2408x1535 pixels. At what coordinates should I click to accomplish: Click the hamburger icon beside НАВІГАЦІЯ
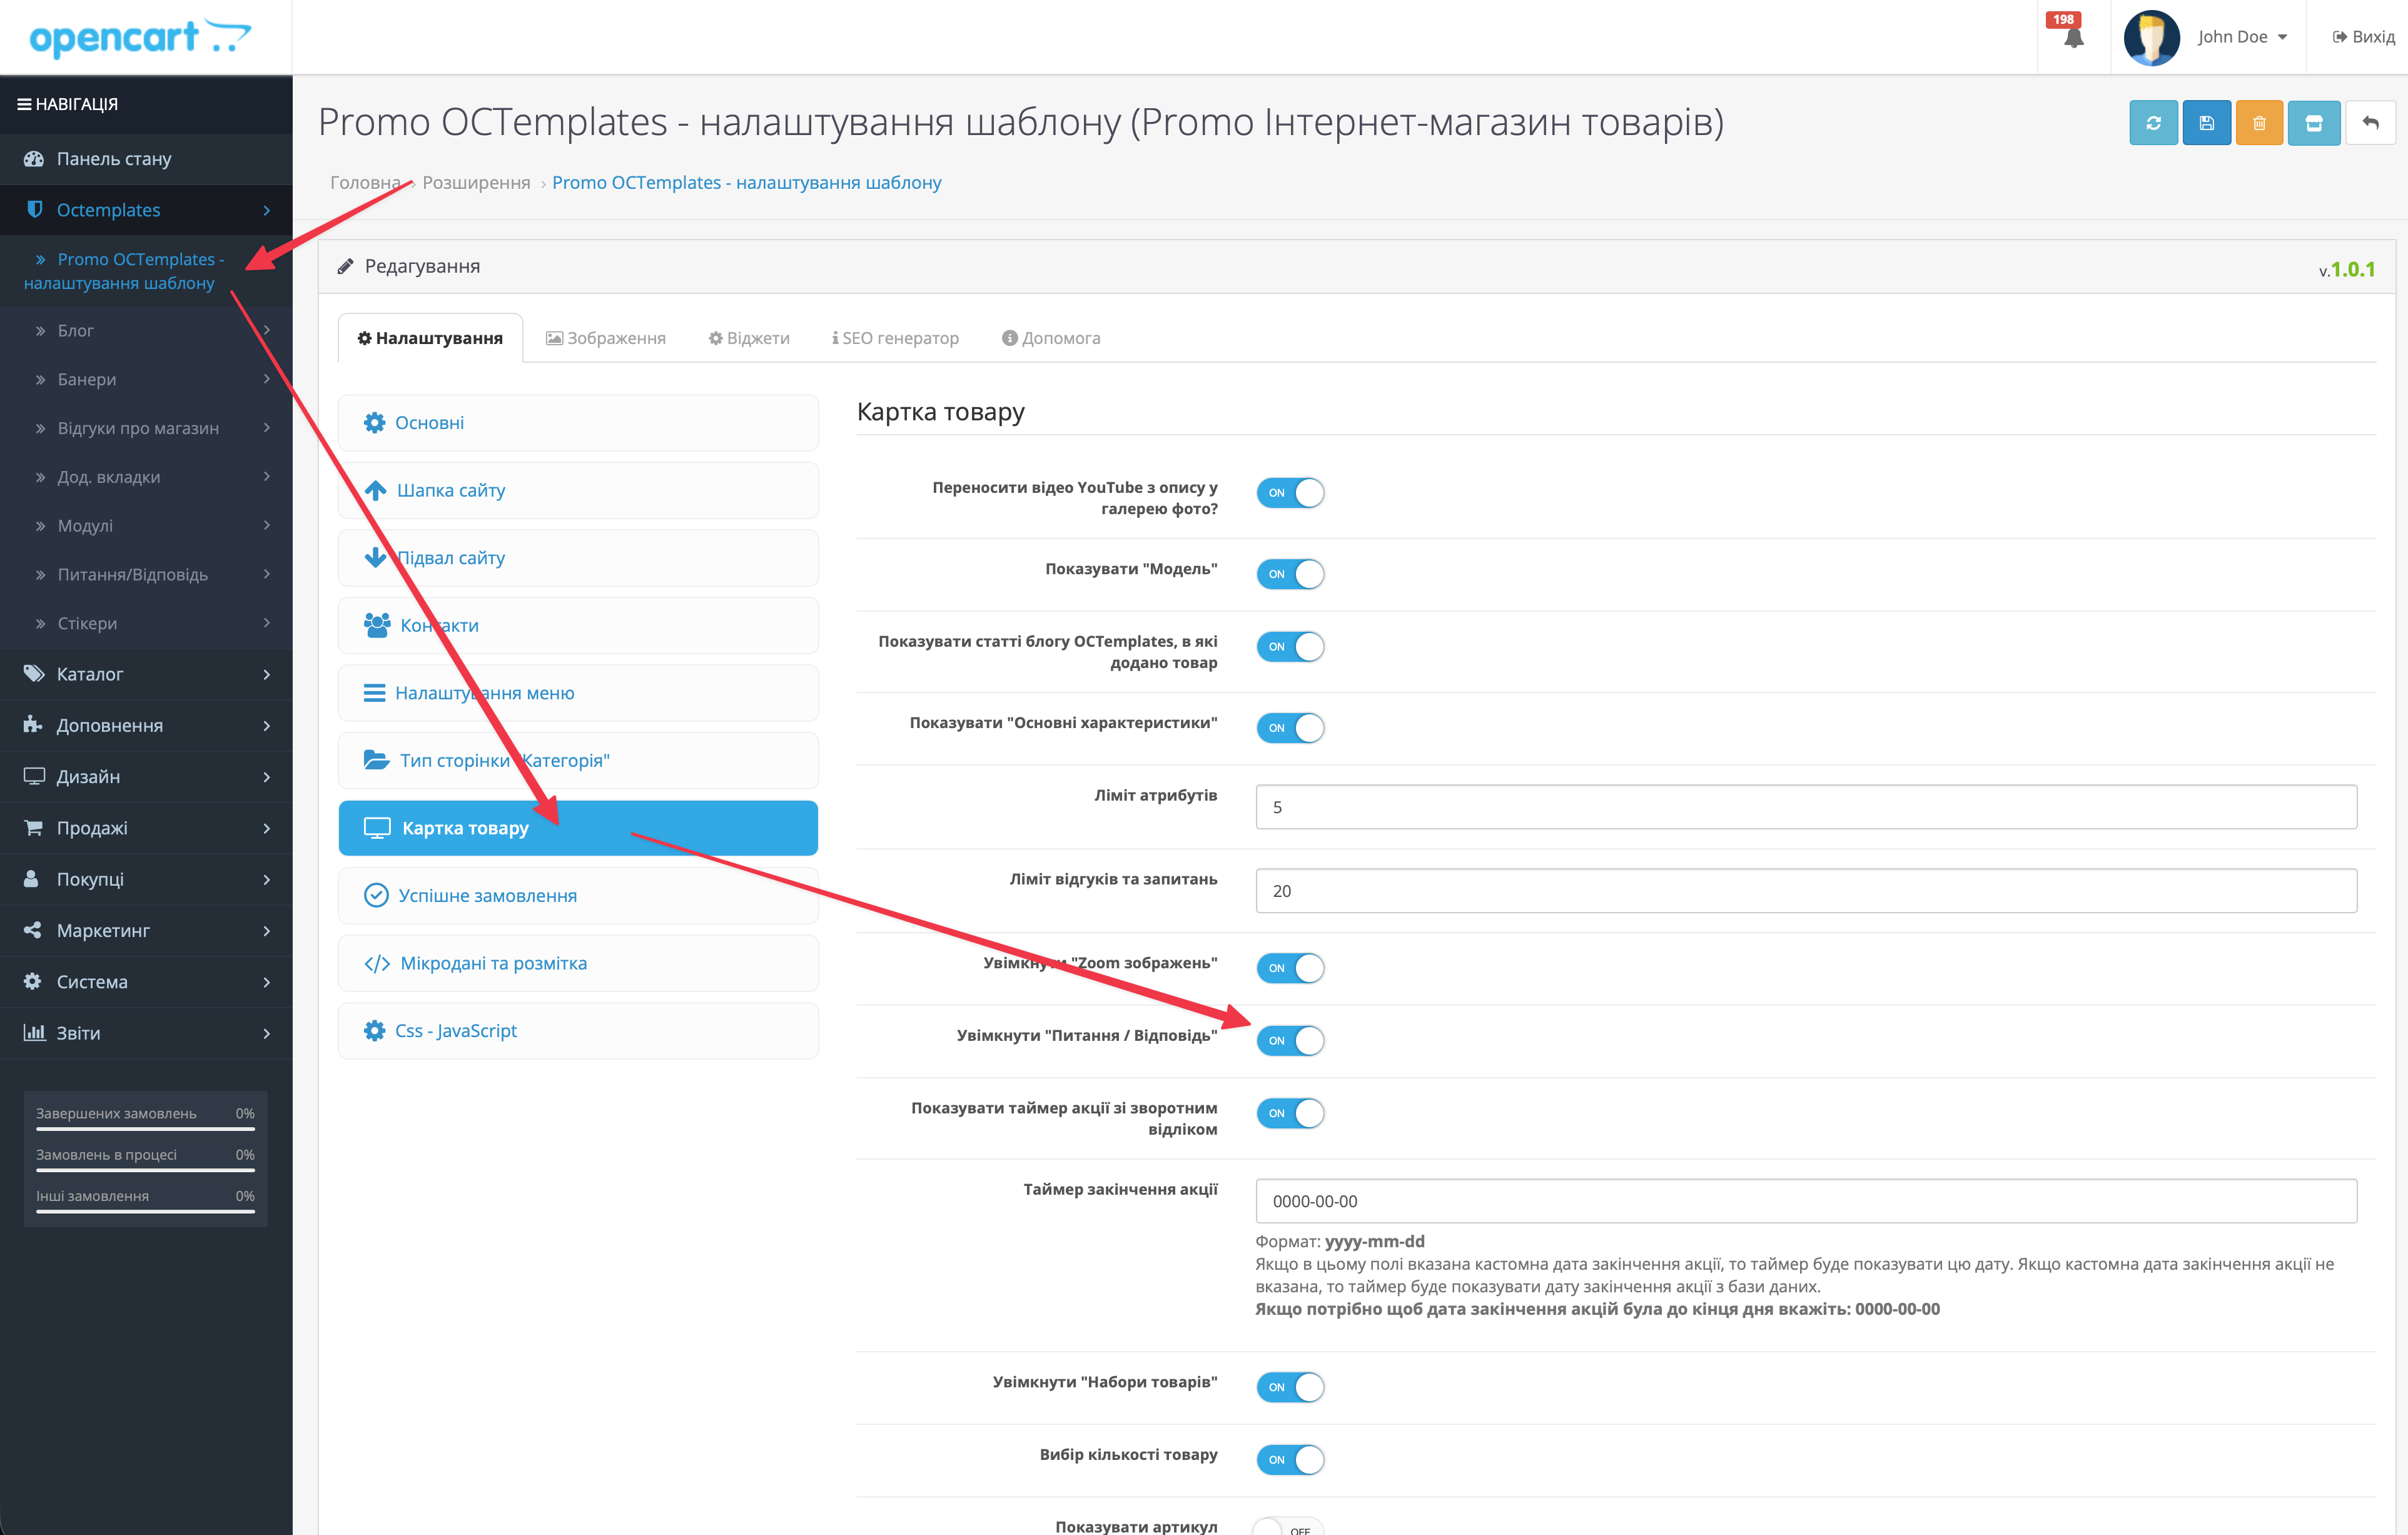24,104
